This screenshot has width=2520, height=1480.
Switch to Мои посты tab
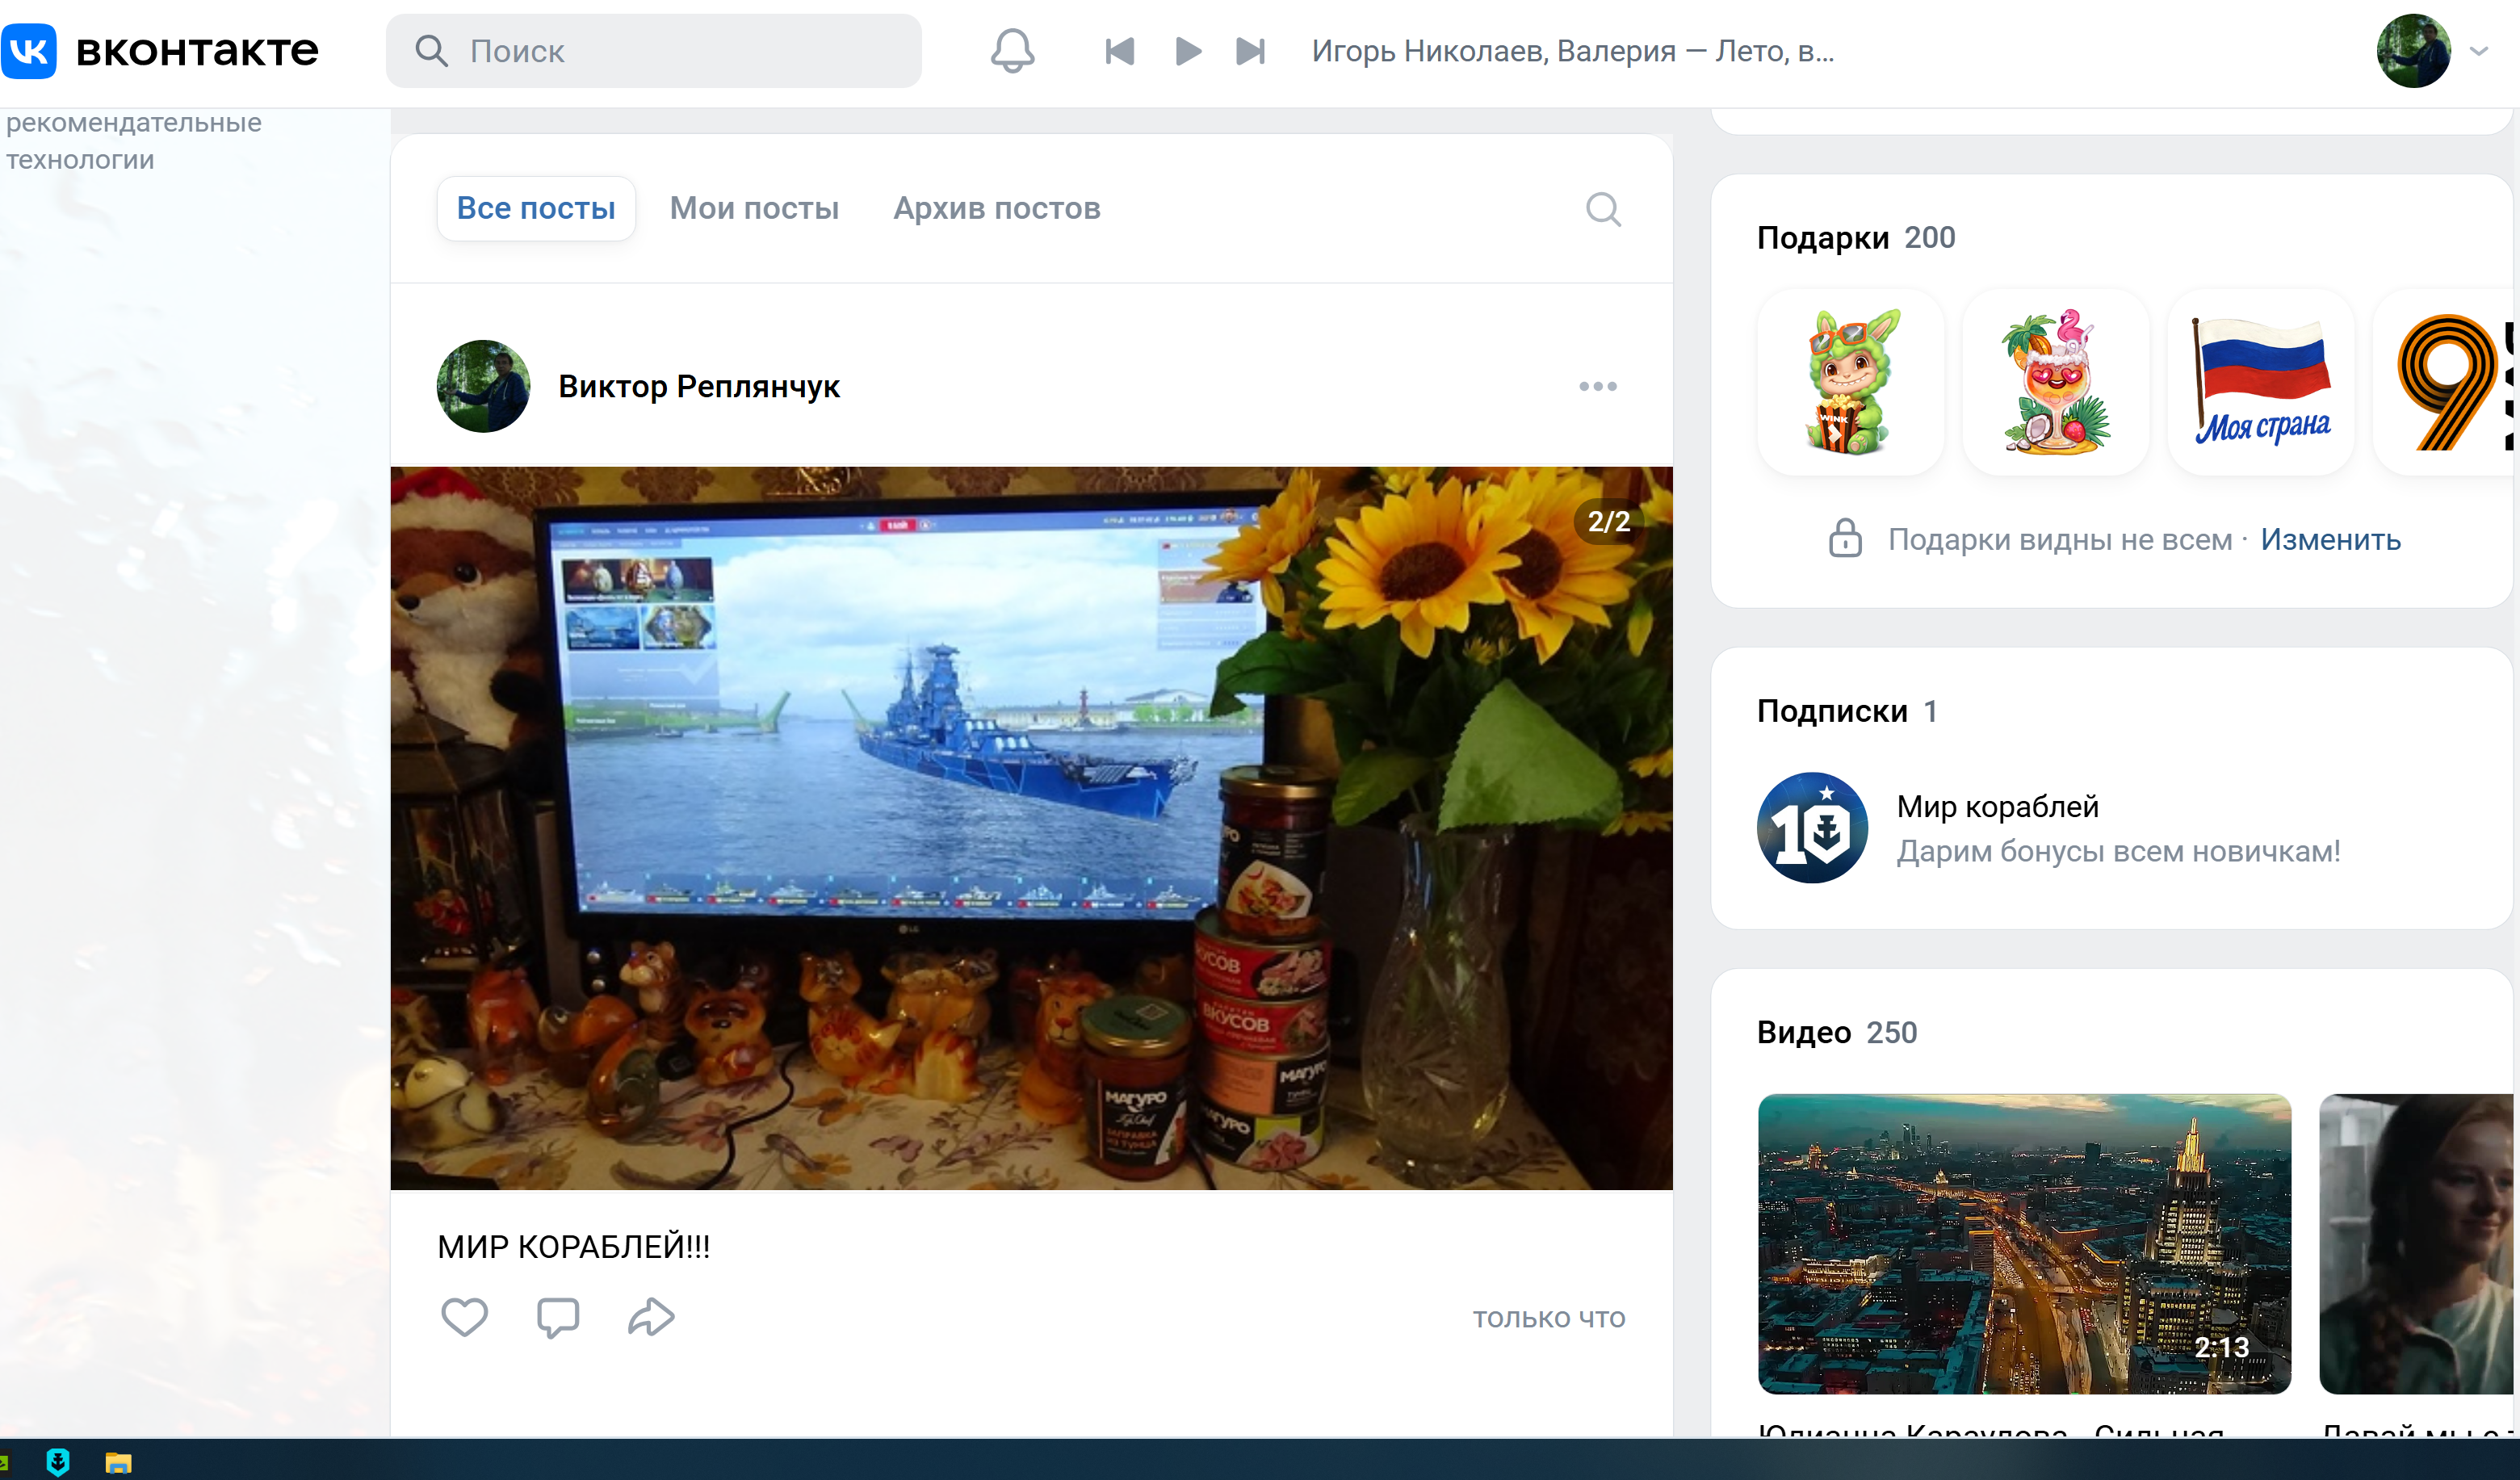[754, 208]
